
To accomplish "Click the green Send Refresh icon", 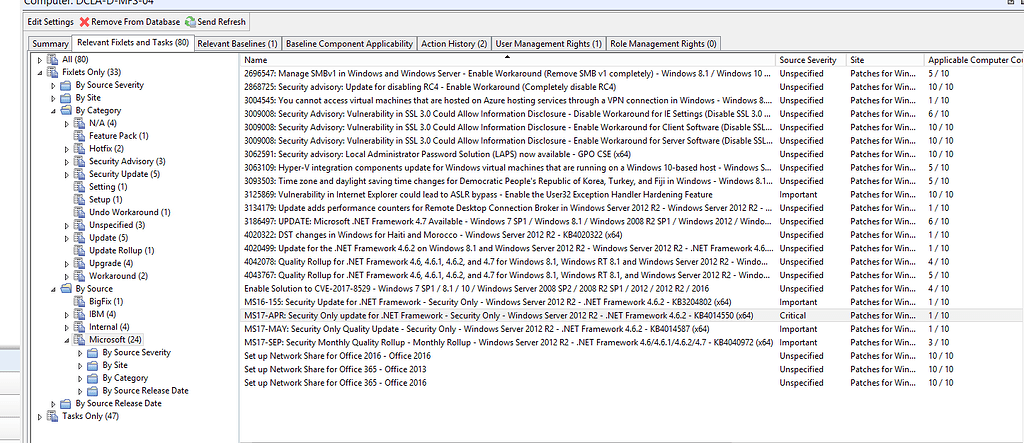I will click(x=190, y=22).
